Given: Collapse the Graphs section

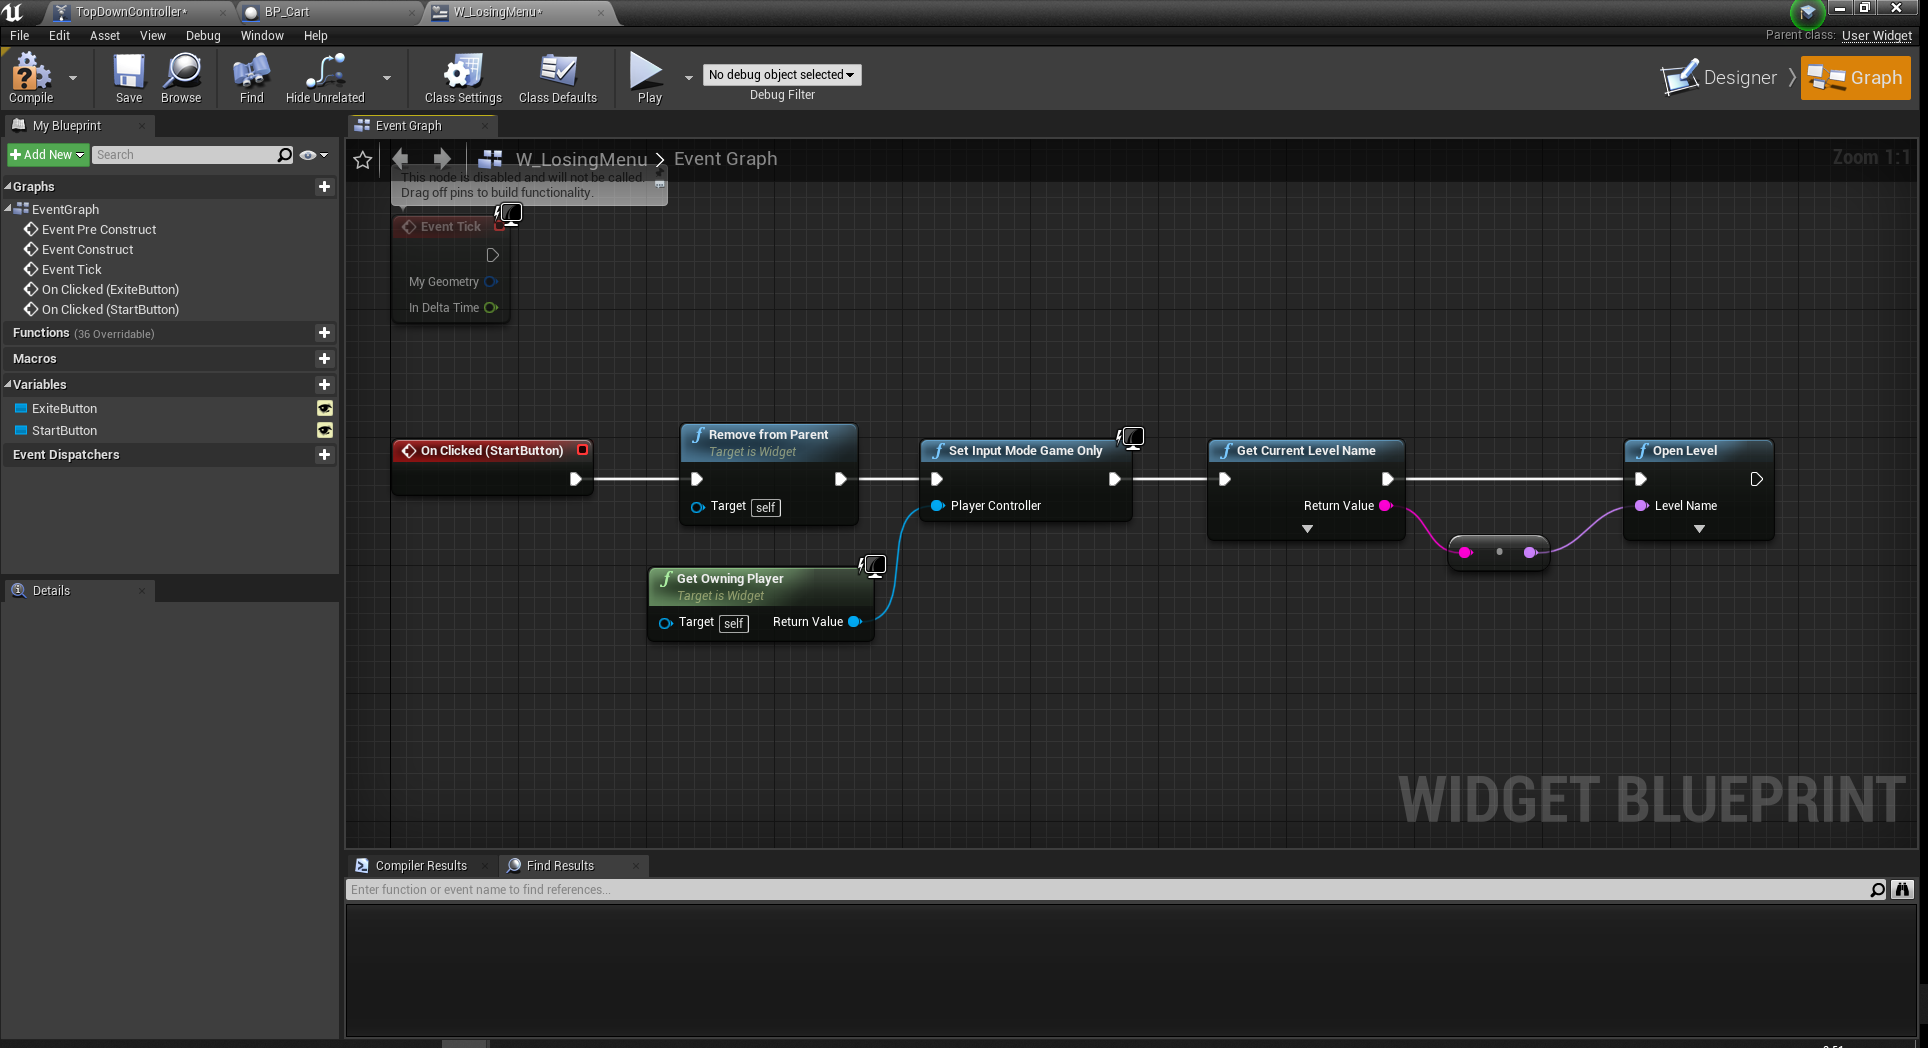Looking at the screenshot, I should (x=8, y=187).
